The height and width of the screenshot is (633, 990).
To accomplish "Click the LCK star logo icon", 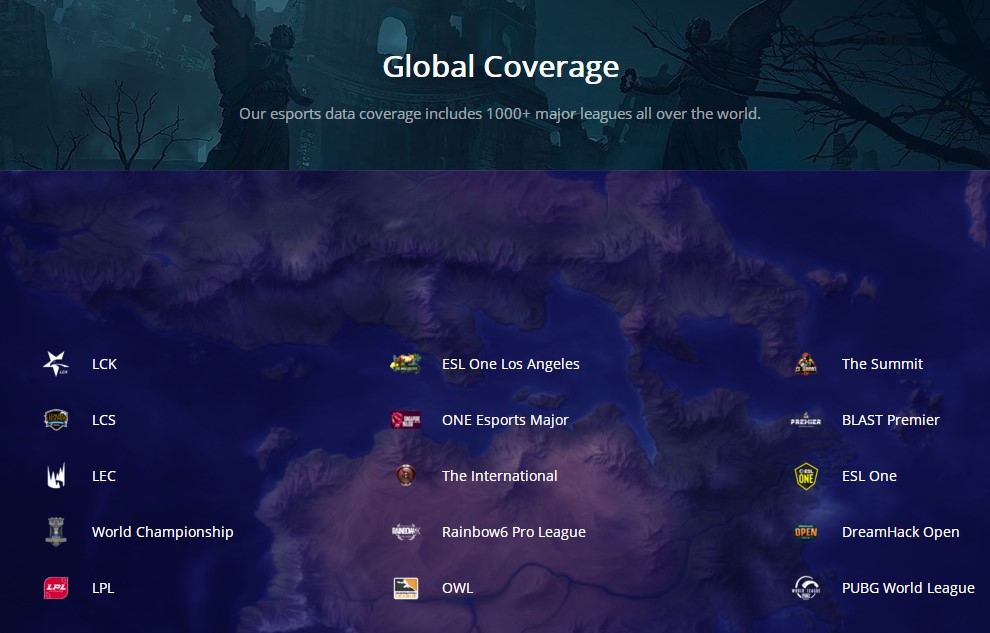I will (56, 364).
